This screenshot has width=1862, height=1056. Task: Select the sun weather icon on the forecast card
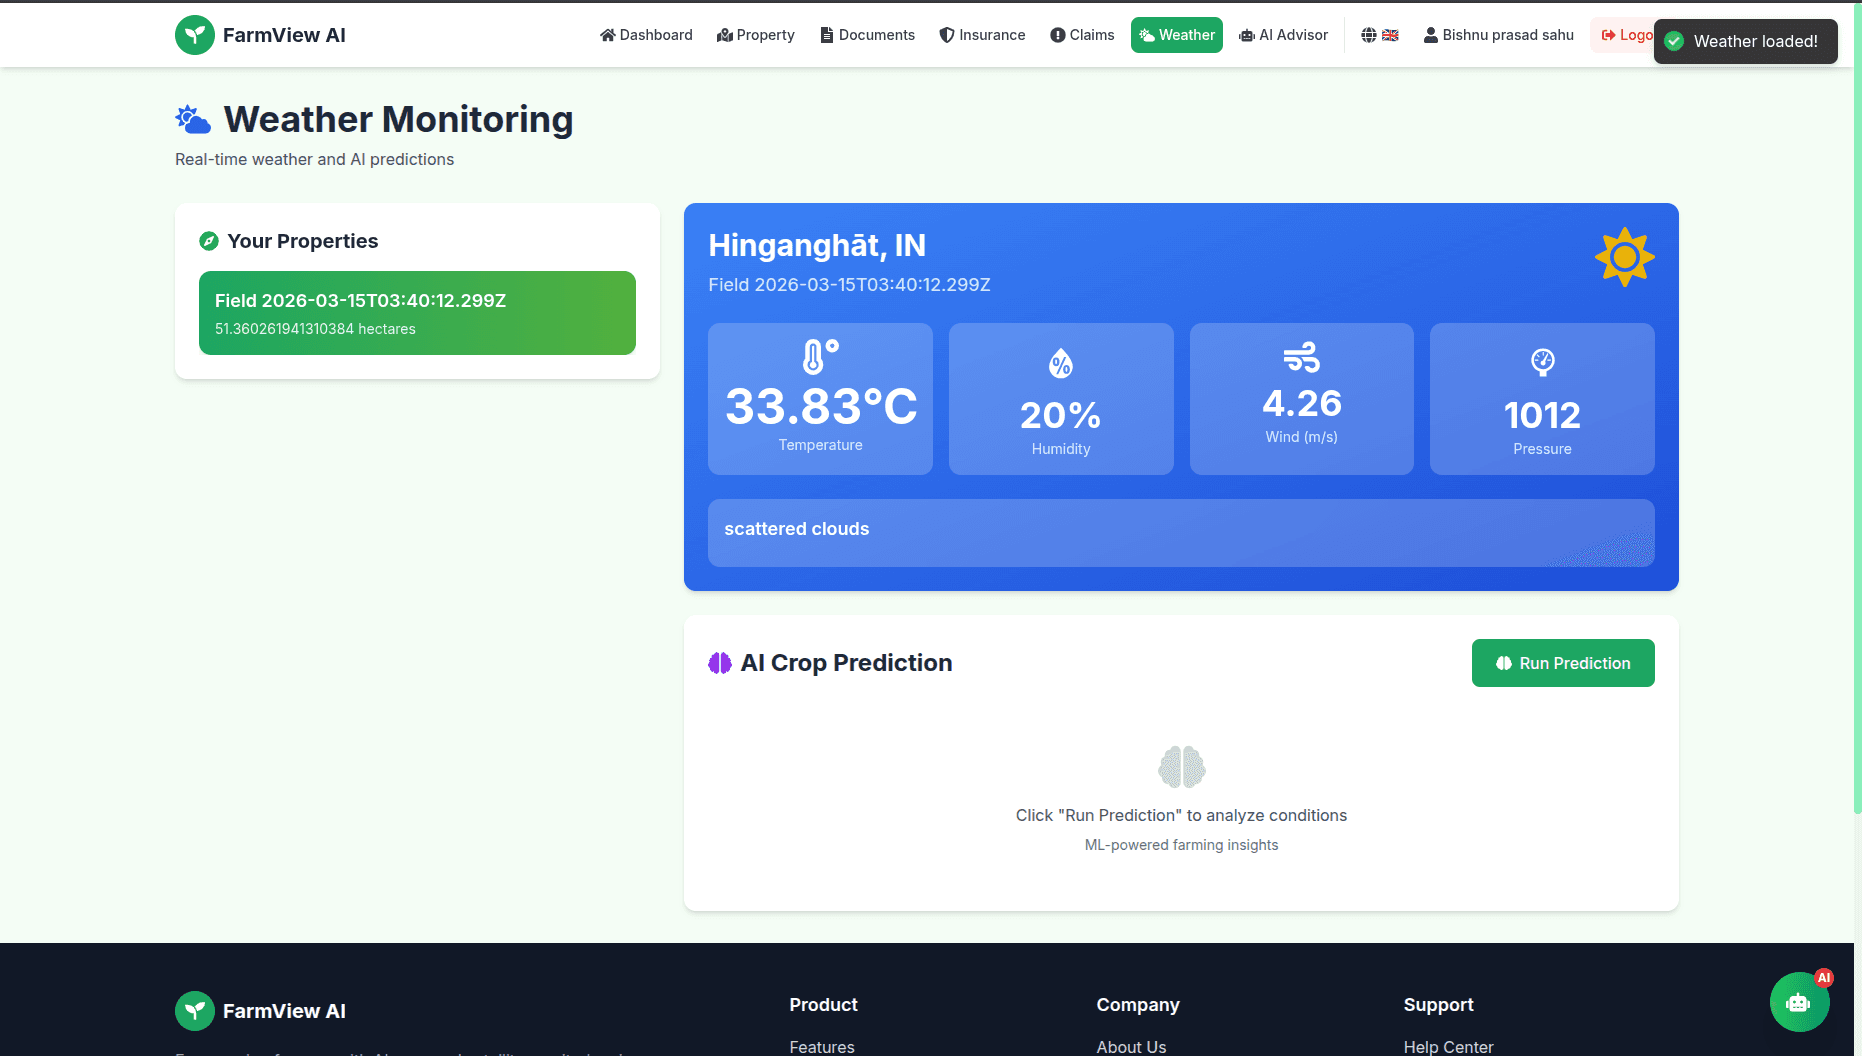[x=1623, y=257]
